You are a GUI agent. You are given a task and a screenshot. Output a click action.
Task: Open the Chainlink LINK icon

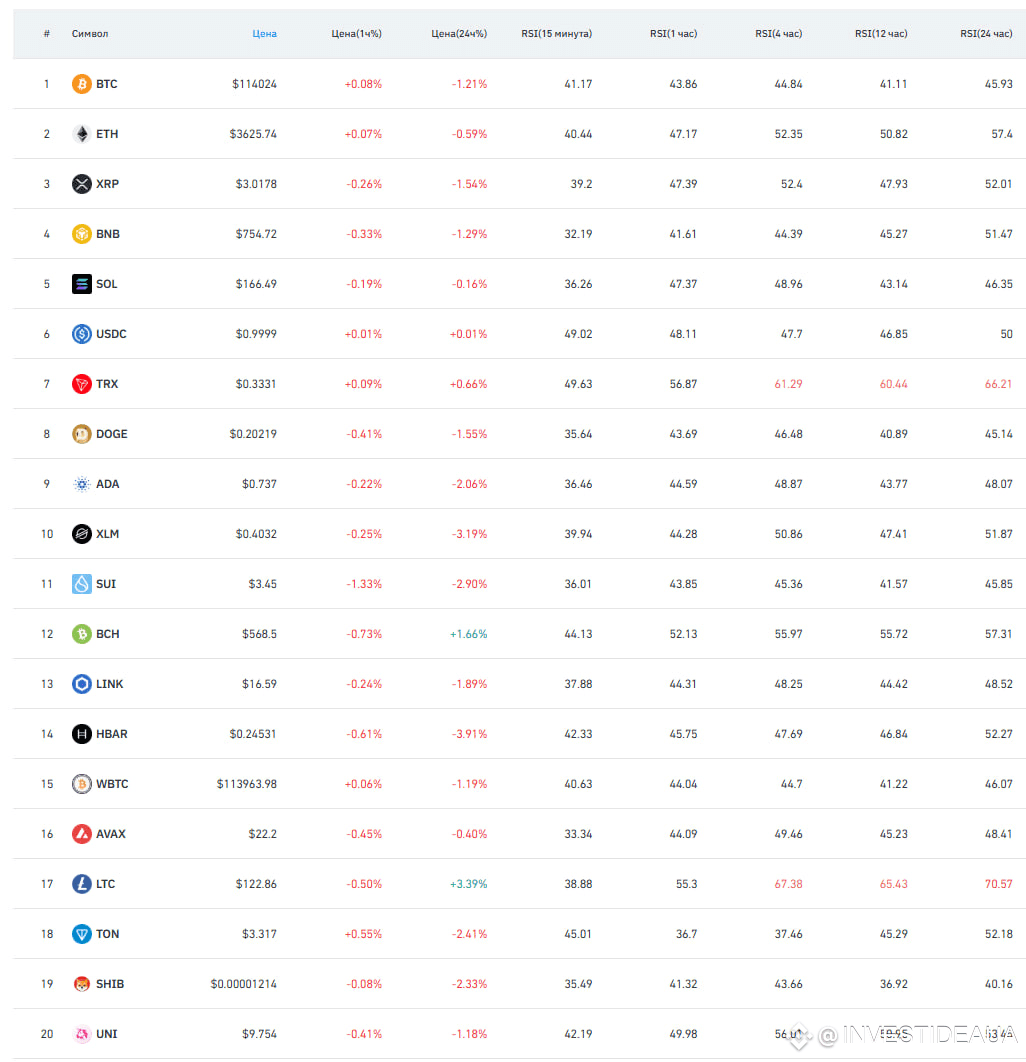tap(82, 684)
